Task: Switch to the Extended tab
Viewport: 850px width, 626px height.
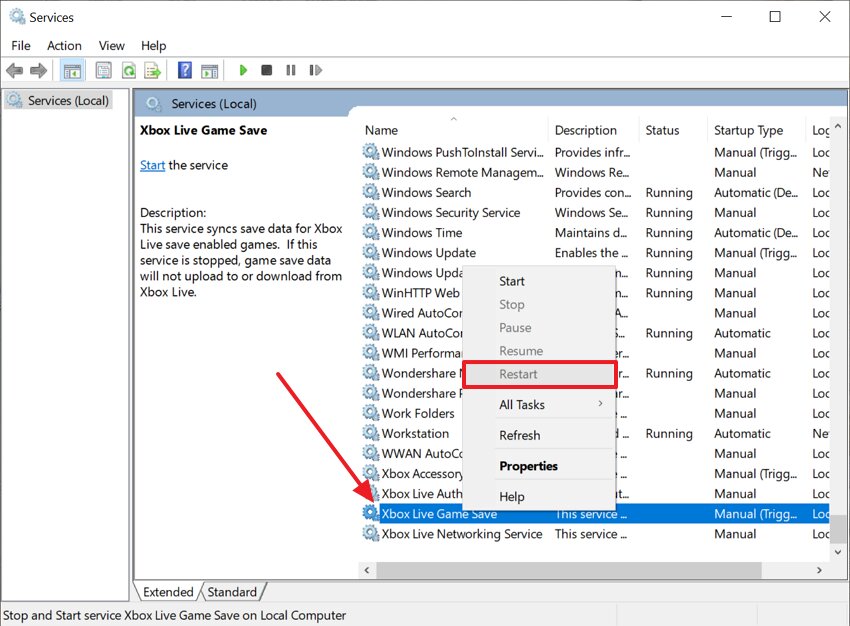Action: 168,592
